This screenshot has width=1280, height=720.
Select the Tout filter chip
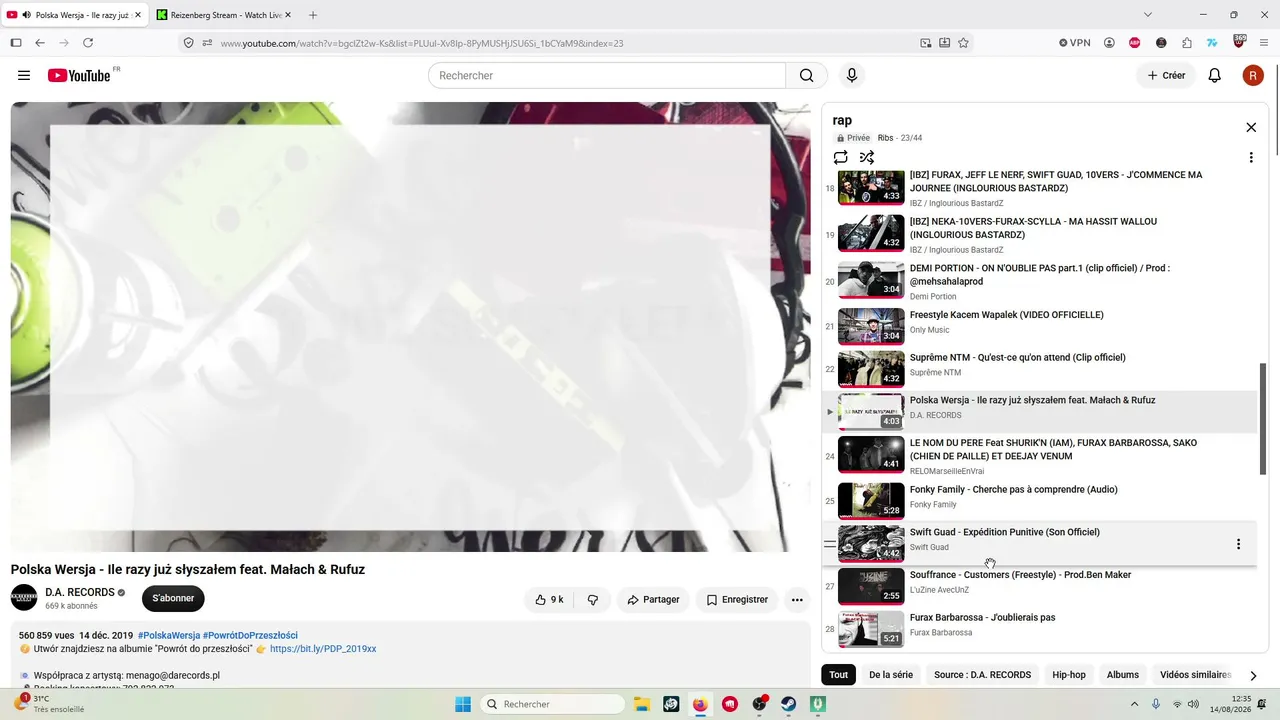tap(839, 675)
